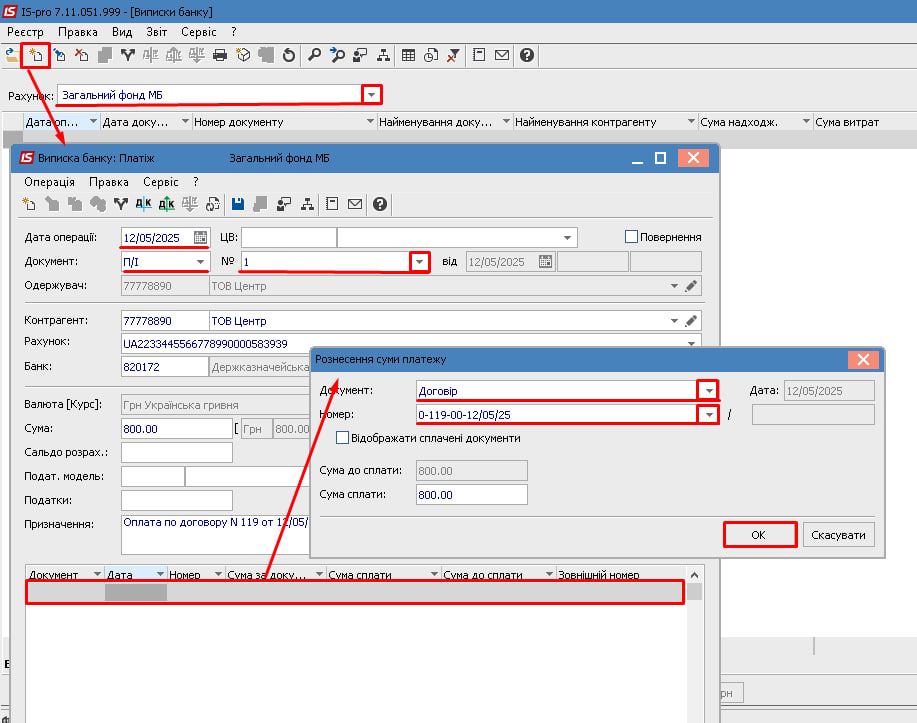Click refresh circular arrow icon
917x723 pixels.
[x=289, y=56]
